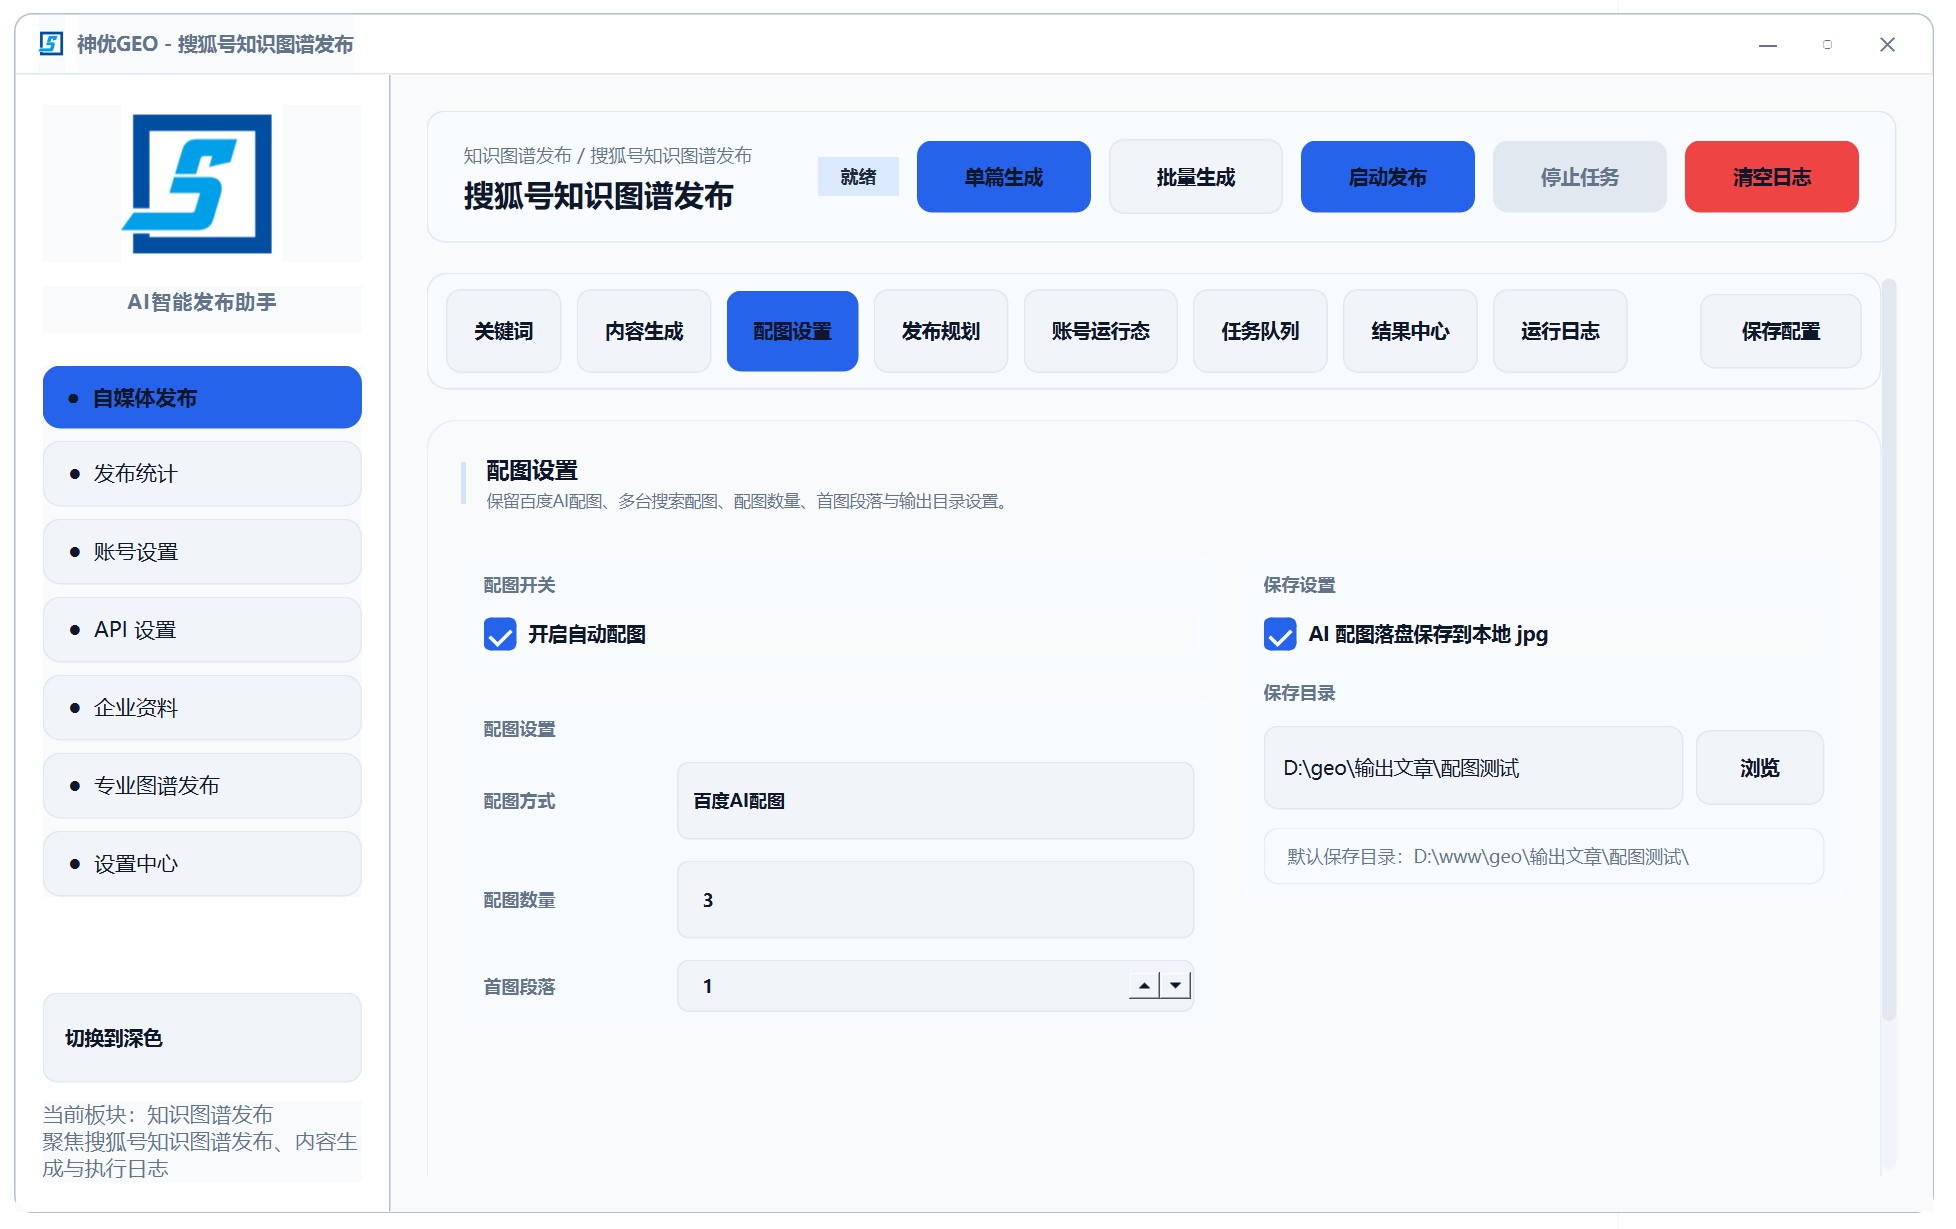
Task: Go to the 发布规划 tab
Action: click(x=940, y=331)
